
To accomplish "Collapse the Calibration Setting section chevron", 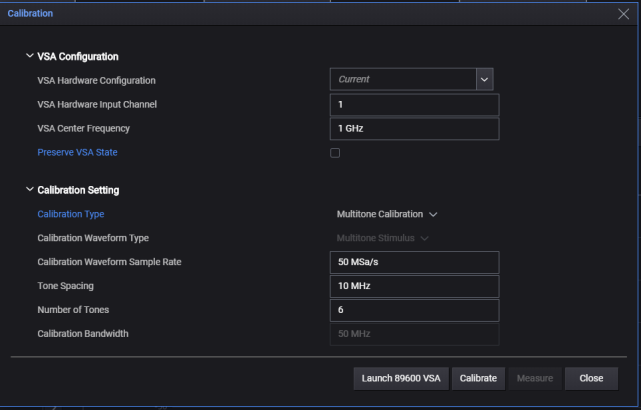I will (x=29, y=189).
